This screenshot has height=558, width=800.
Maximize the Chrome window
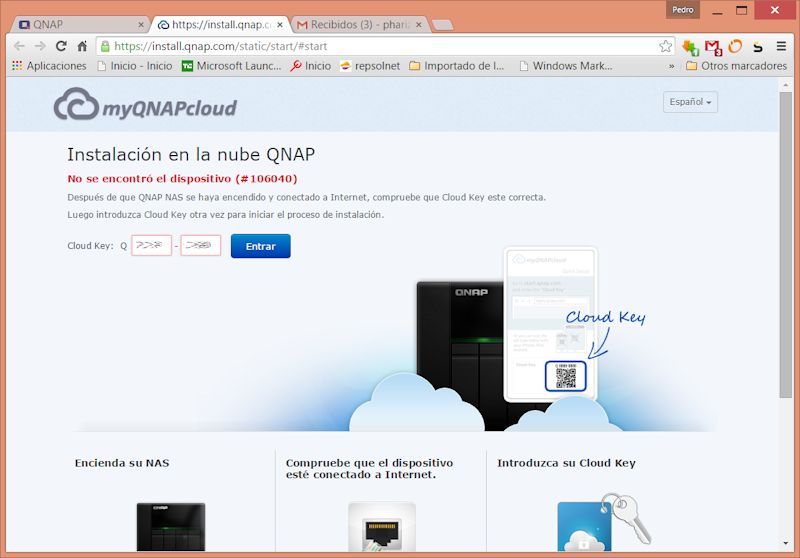coord(741,10)
